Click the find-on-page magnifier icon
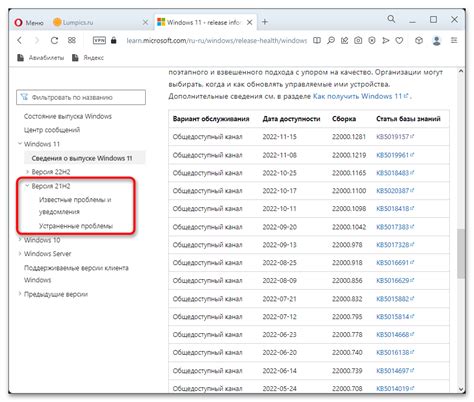The height and width of the screenshot is (402, 474). [x=331, y=40]
